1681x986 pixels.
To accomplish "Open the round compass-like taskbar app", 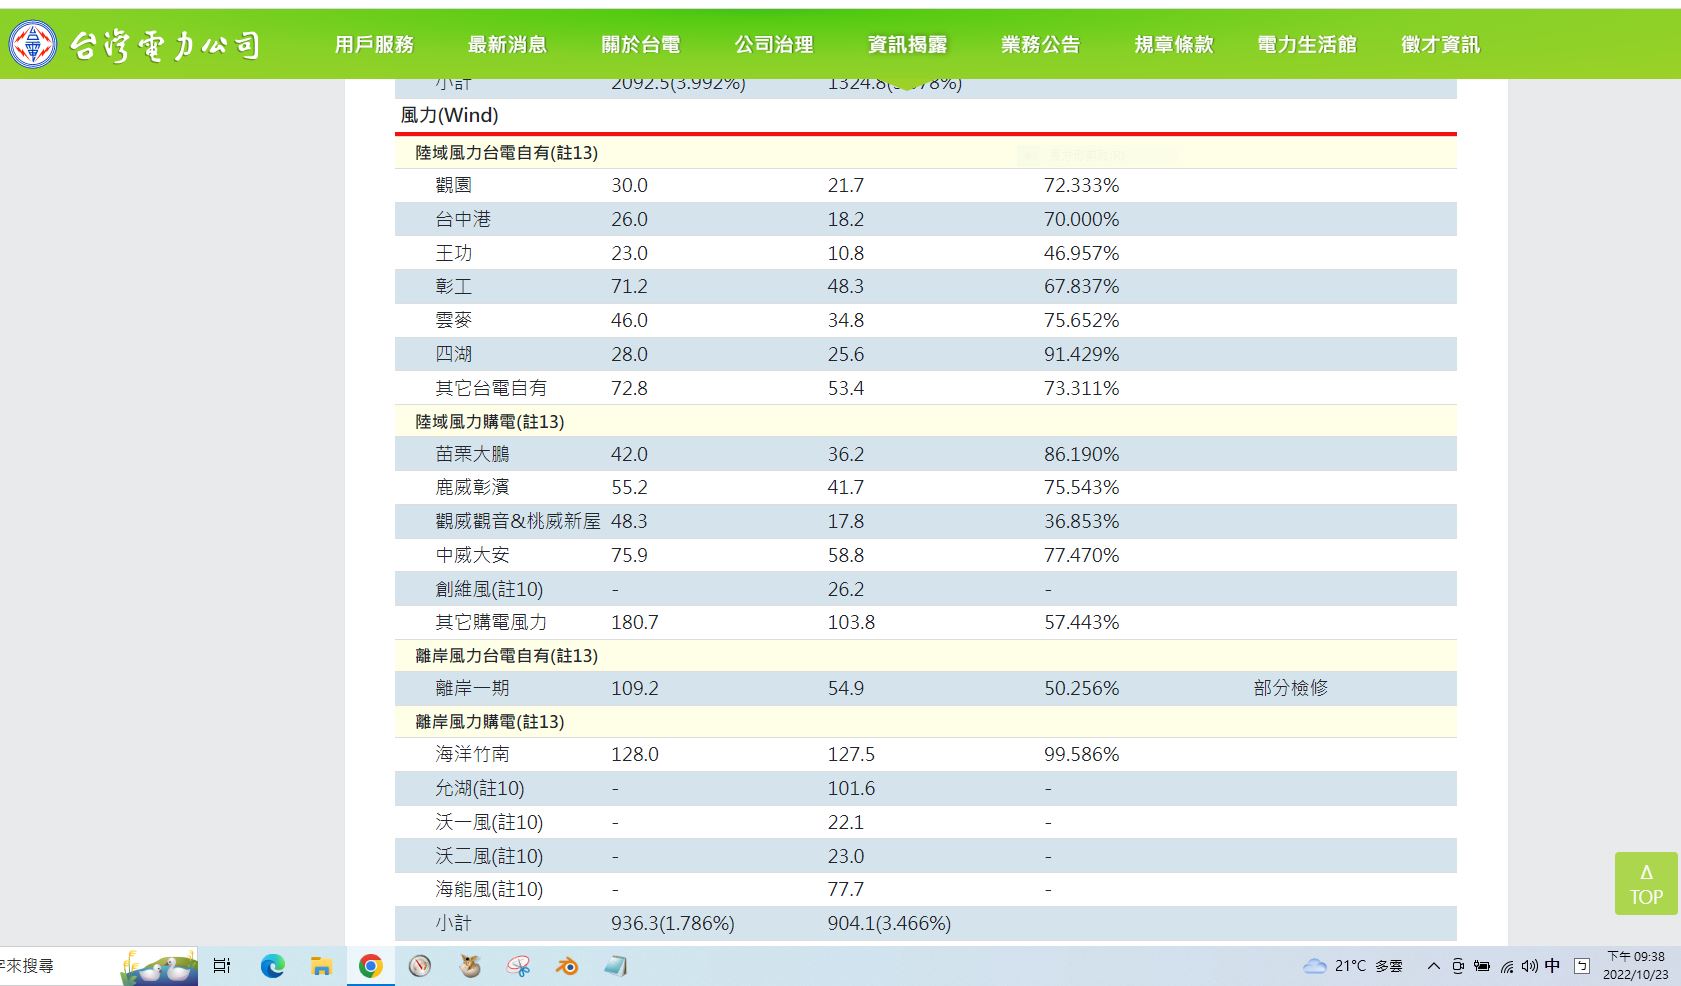I will (x=420, y=966).
